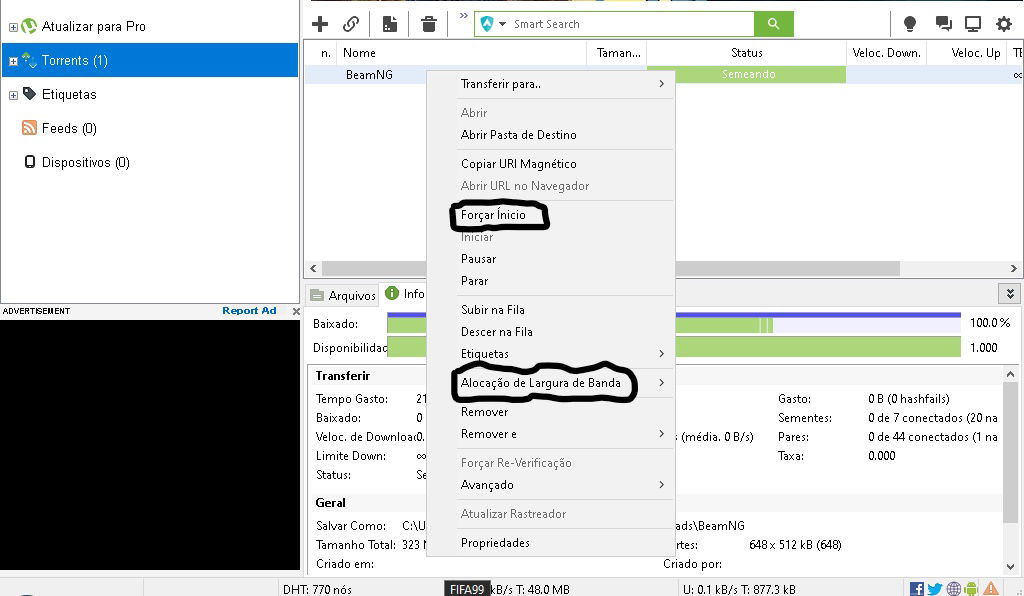The height and width of the screenshot is (596, 1024).
Task: Click the Android icon in status bar
Action: 971,589
